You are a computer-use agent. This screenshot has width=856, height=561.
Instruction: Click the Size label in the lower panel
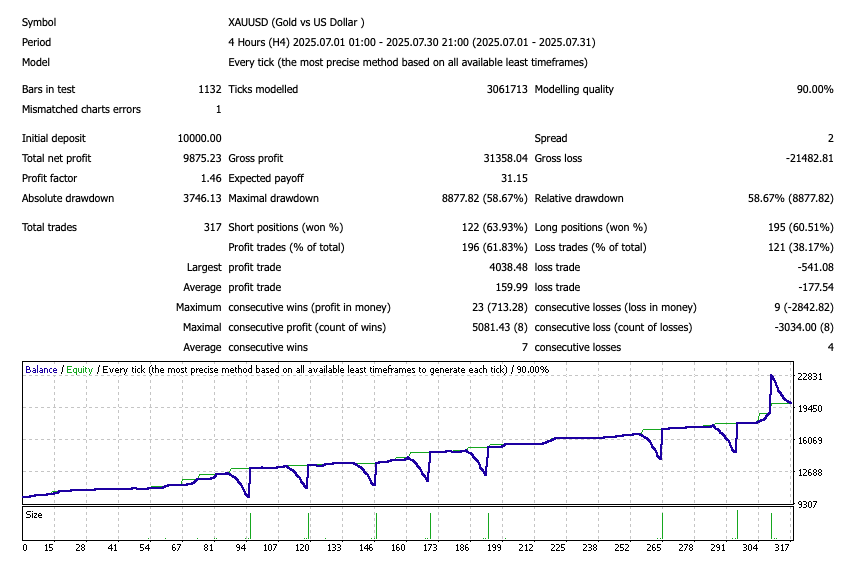tap(34, 515)
